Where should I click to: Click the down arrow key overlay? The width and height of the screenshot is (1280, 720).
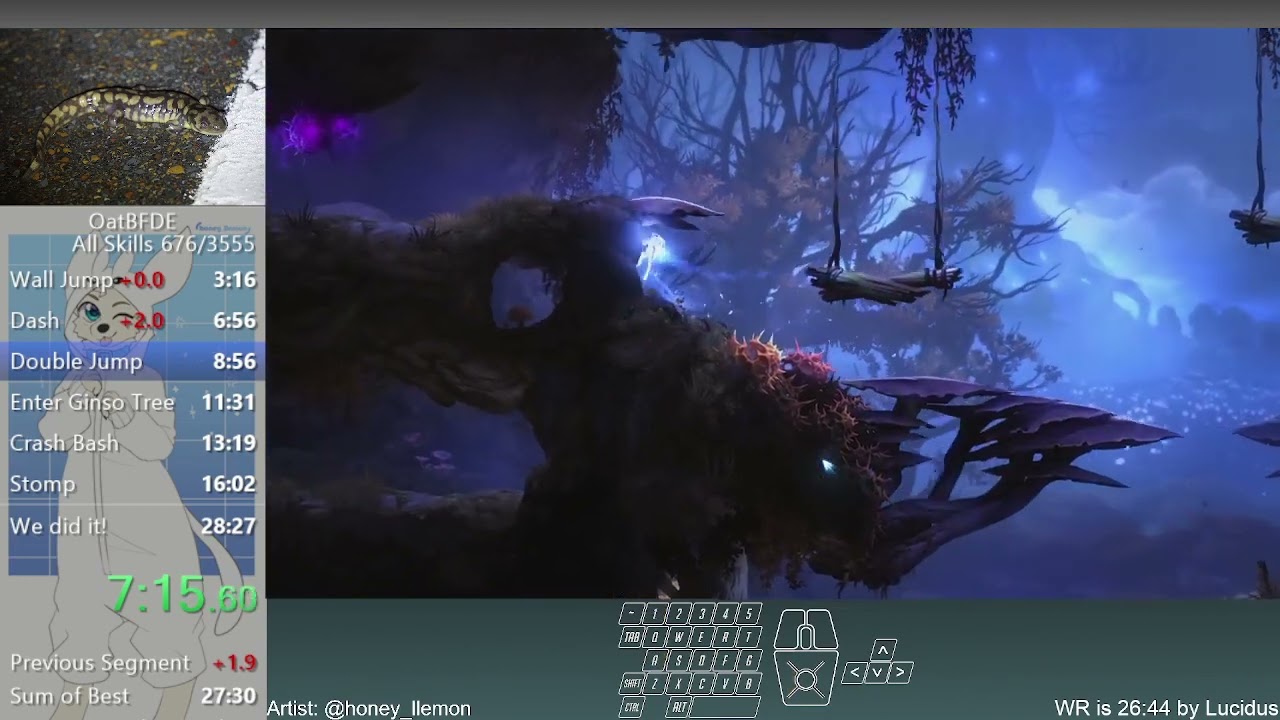point(878,673)
